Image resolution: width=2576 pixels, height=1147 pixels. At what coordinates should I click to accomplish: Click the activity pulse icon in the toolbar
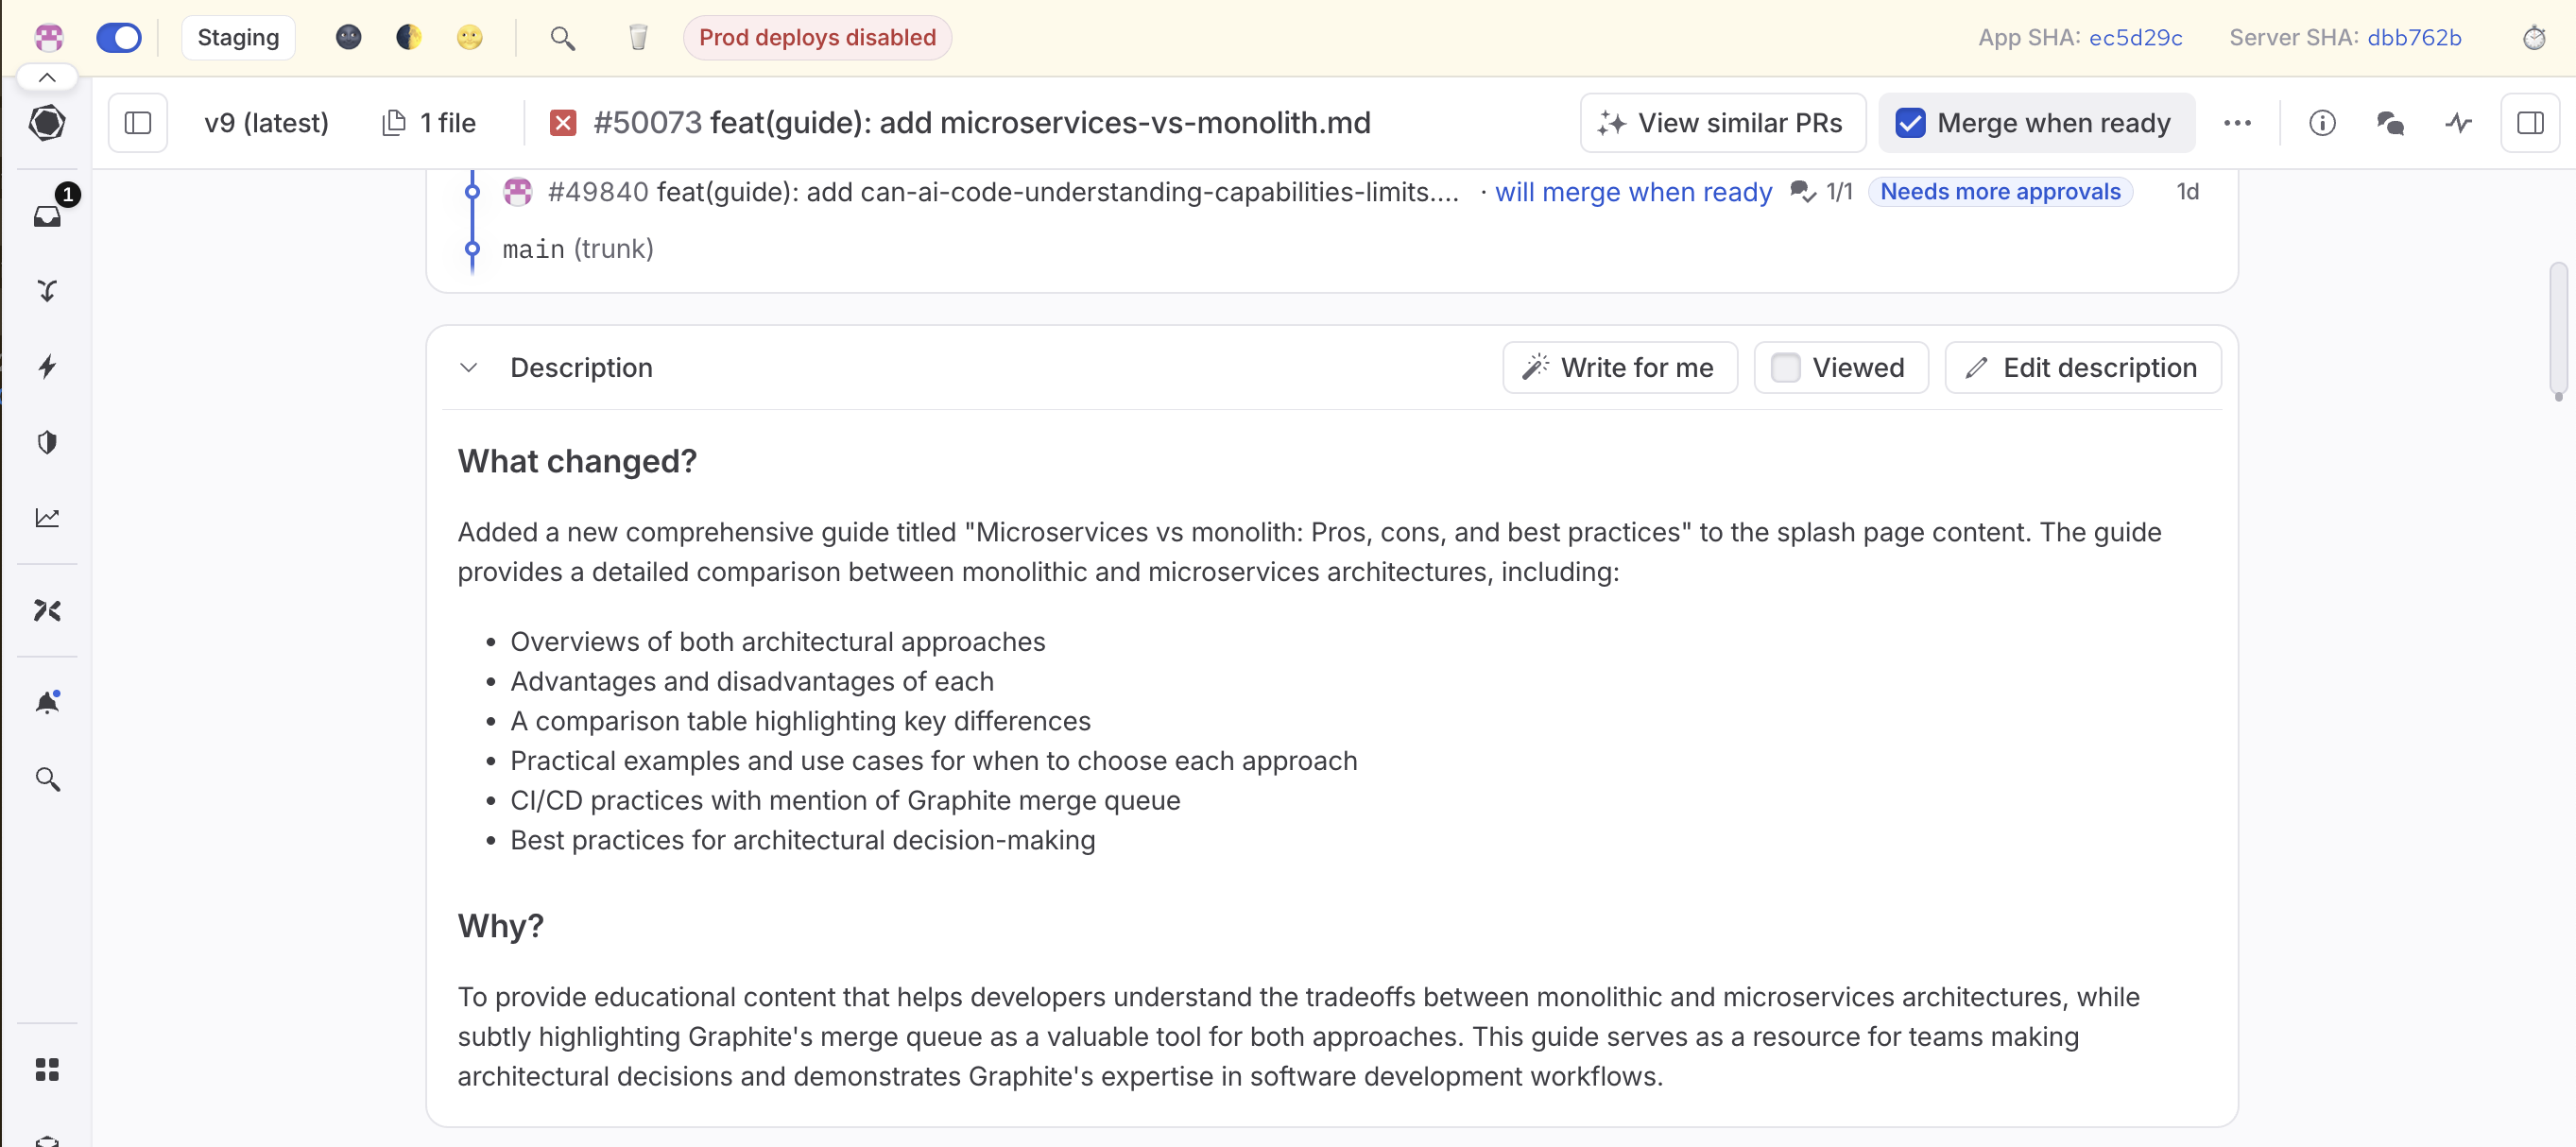pyautogui.click(x=2460, y=123)
